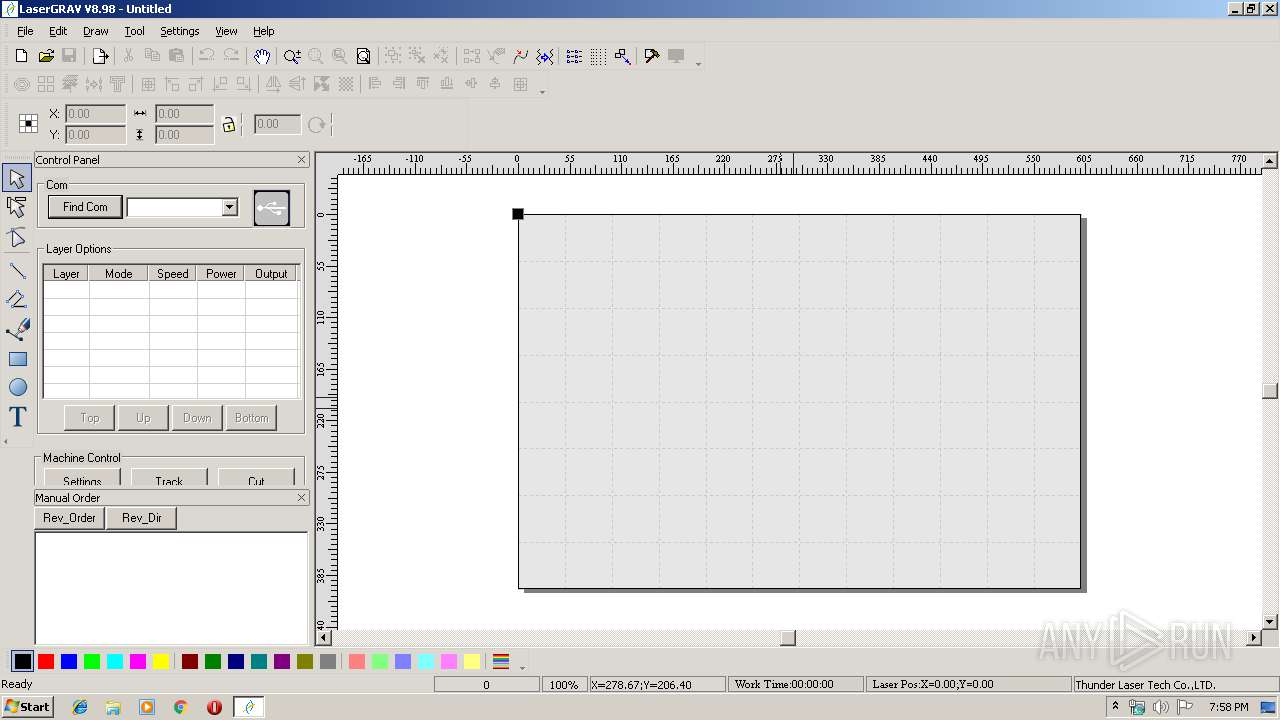Screen dimensions: 1280x720
Task: Select the arrow Pick tool
Action: [17, 179]
